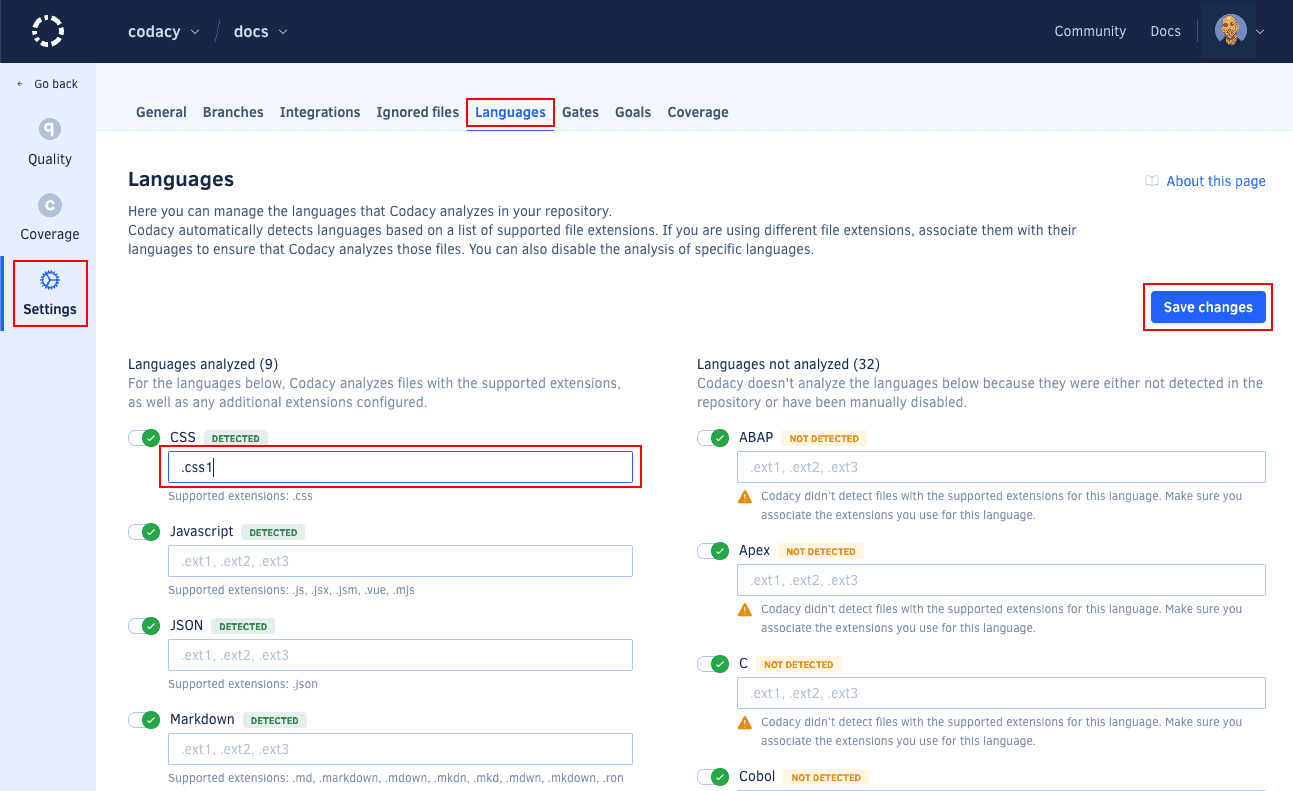
Task: Click the book icon beside About this page
Action: click(1152, 181)
